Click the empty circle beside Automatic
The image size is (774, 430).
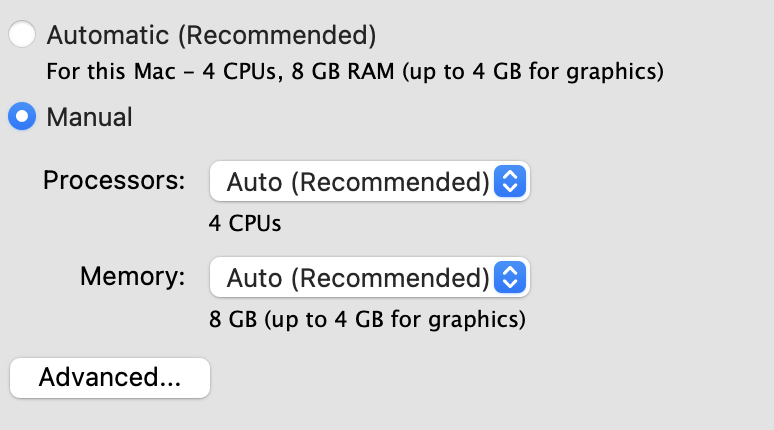pos(22,36)
